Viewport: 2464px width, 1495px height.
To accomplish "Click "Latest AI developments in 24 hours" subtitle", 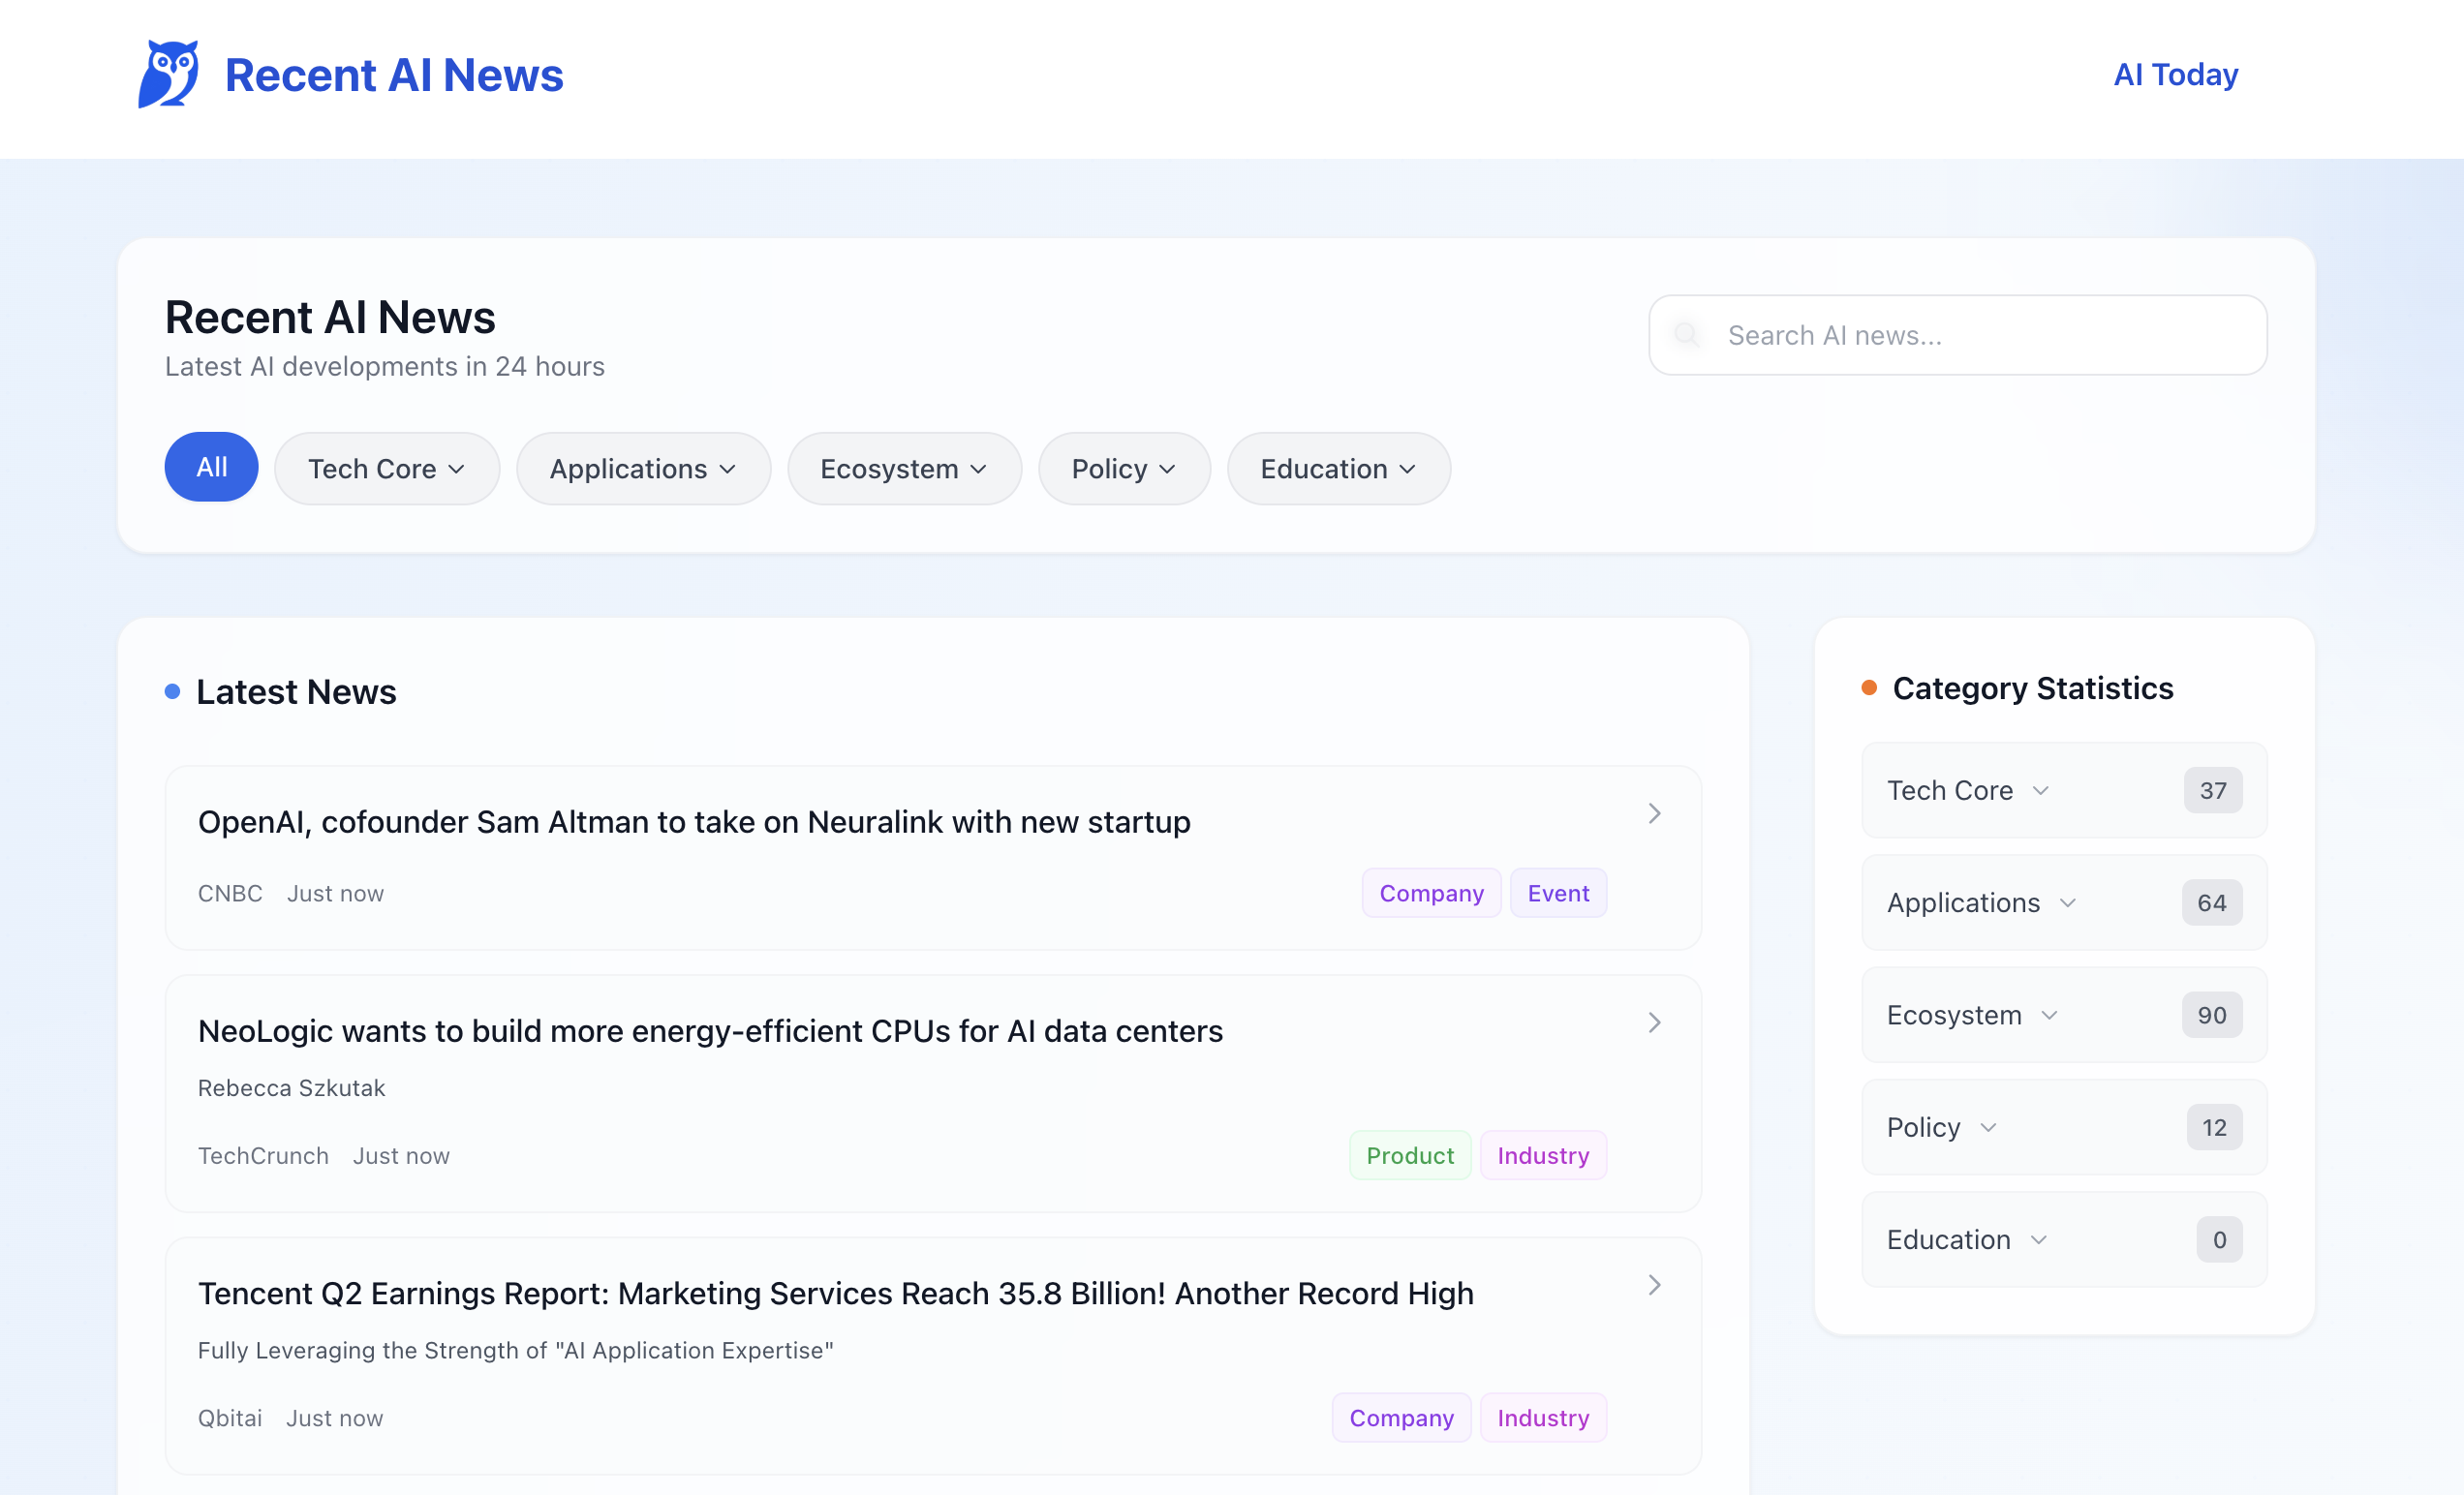I will [385, 366].
